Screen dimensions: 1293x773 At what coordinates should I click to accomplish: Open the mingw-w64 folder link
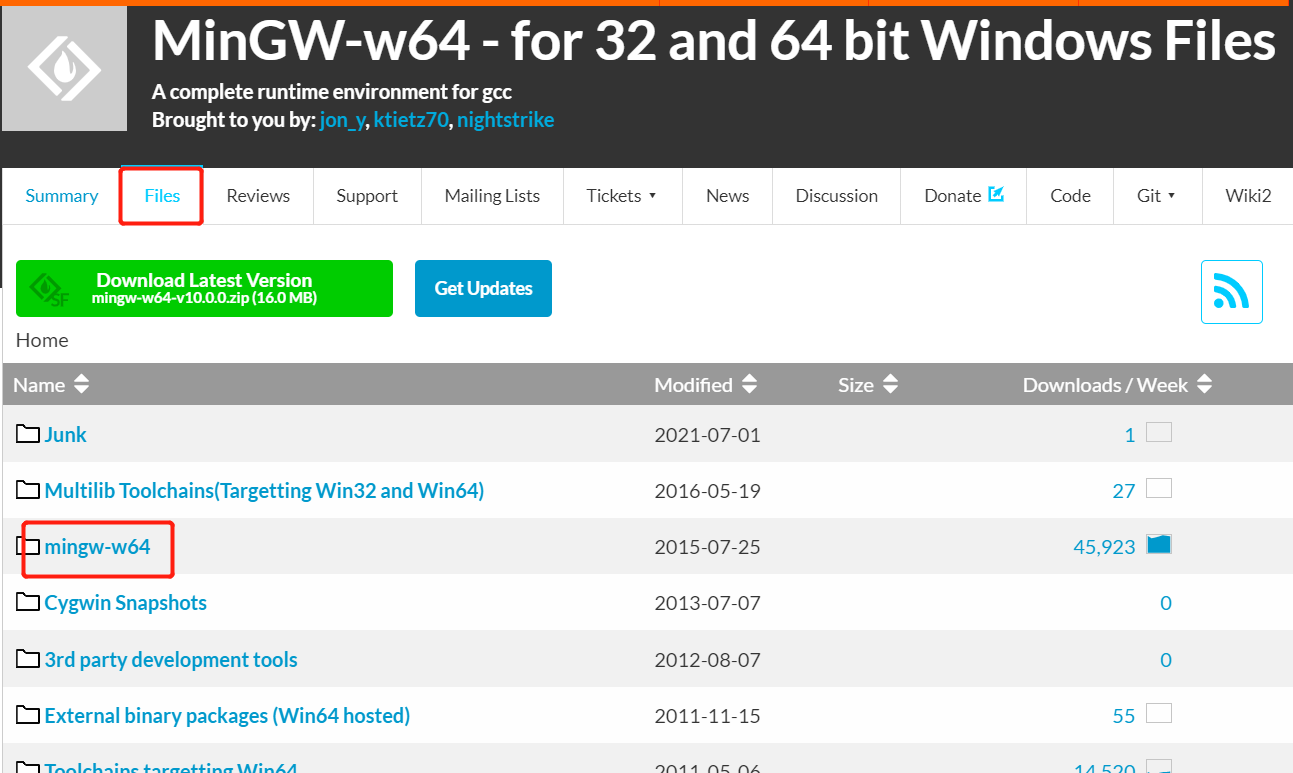(97, 547)
